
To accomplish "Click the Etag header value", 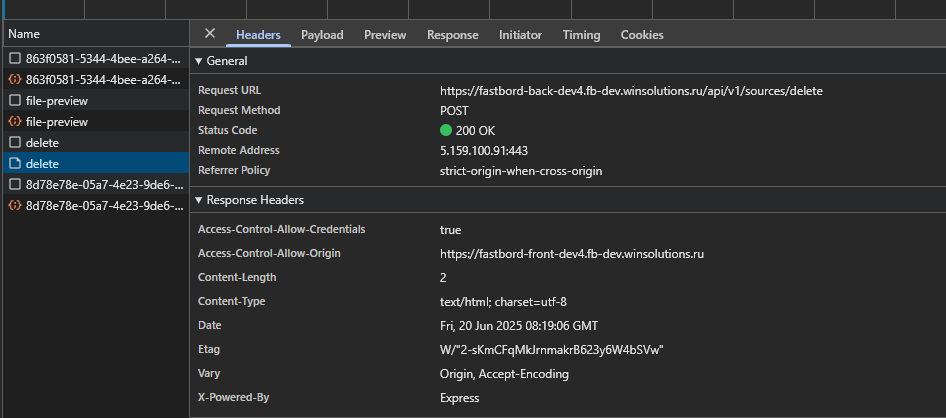I will point(551,350).
